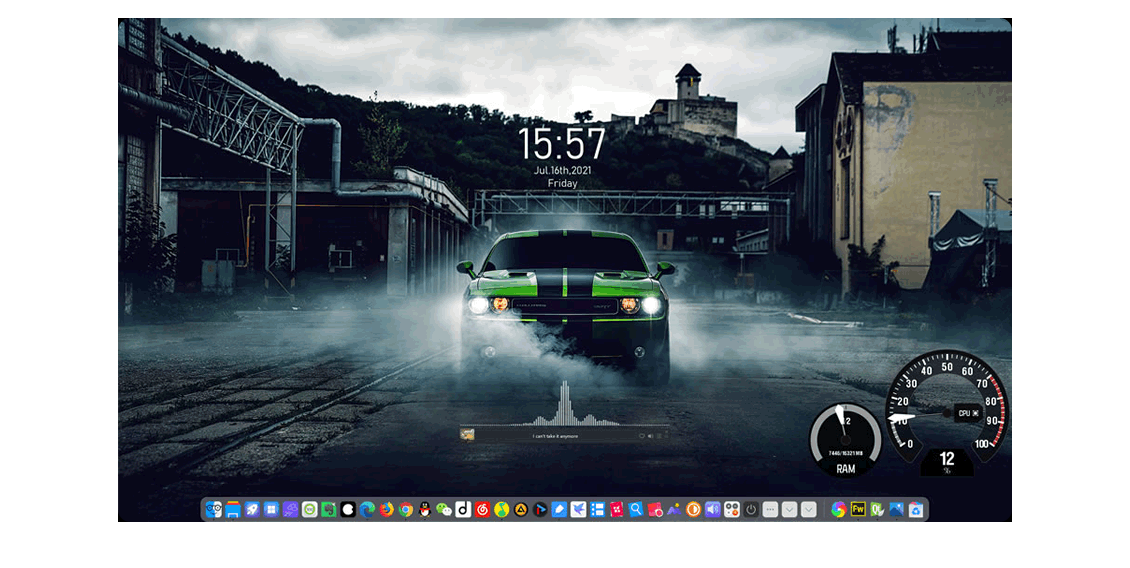Toggle the heart favorite on music widget
The height and width of the screenshot is (568, 1130).
point(641,436)
